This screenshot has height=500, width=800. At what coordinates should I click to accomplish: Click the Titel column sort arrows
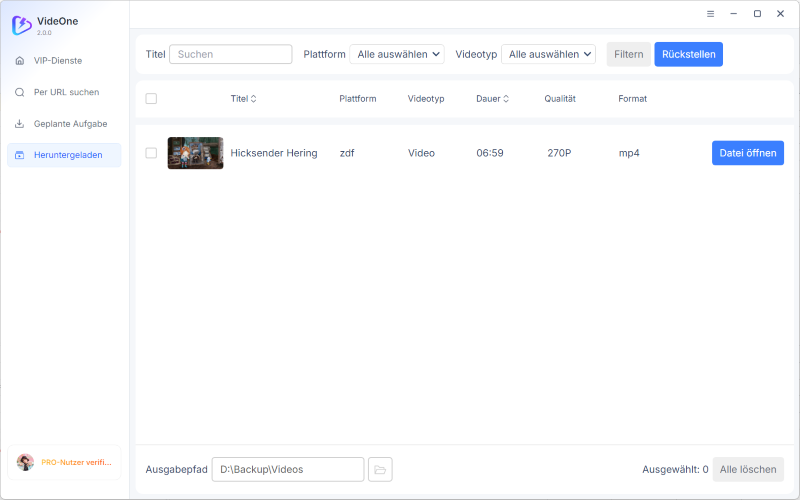pyautogui.click(x=254, y=99)
